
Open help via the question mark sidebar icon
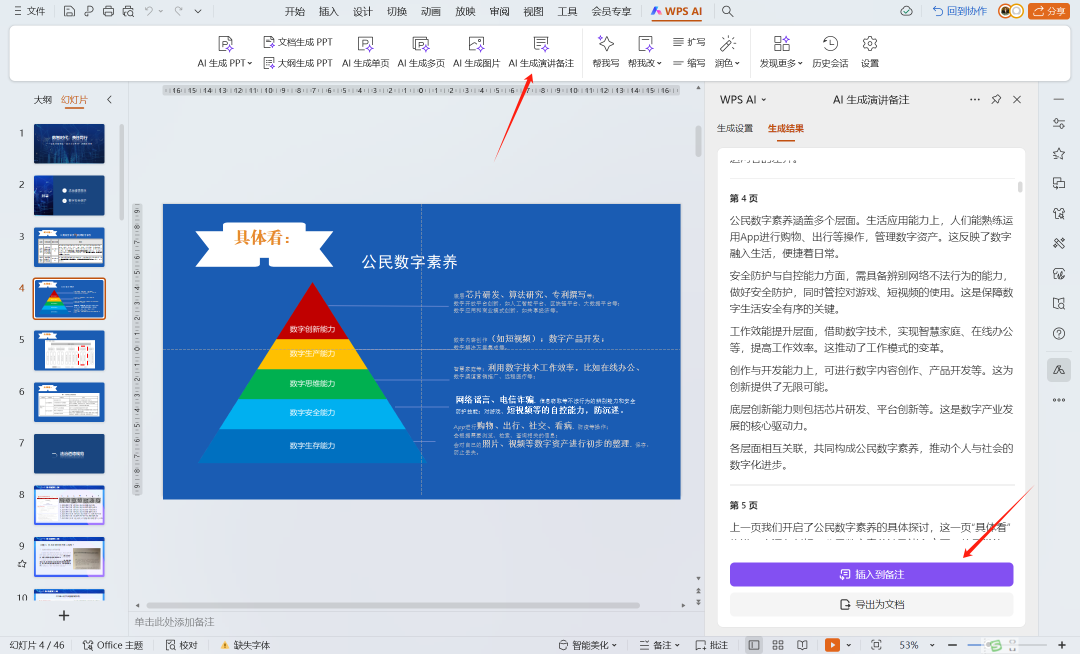click(x=1059, y=335)
